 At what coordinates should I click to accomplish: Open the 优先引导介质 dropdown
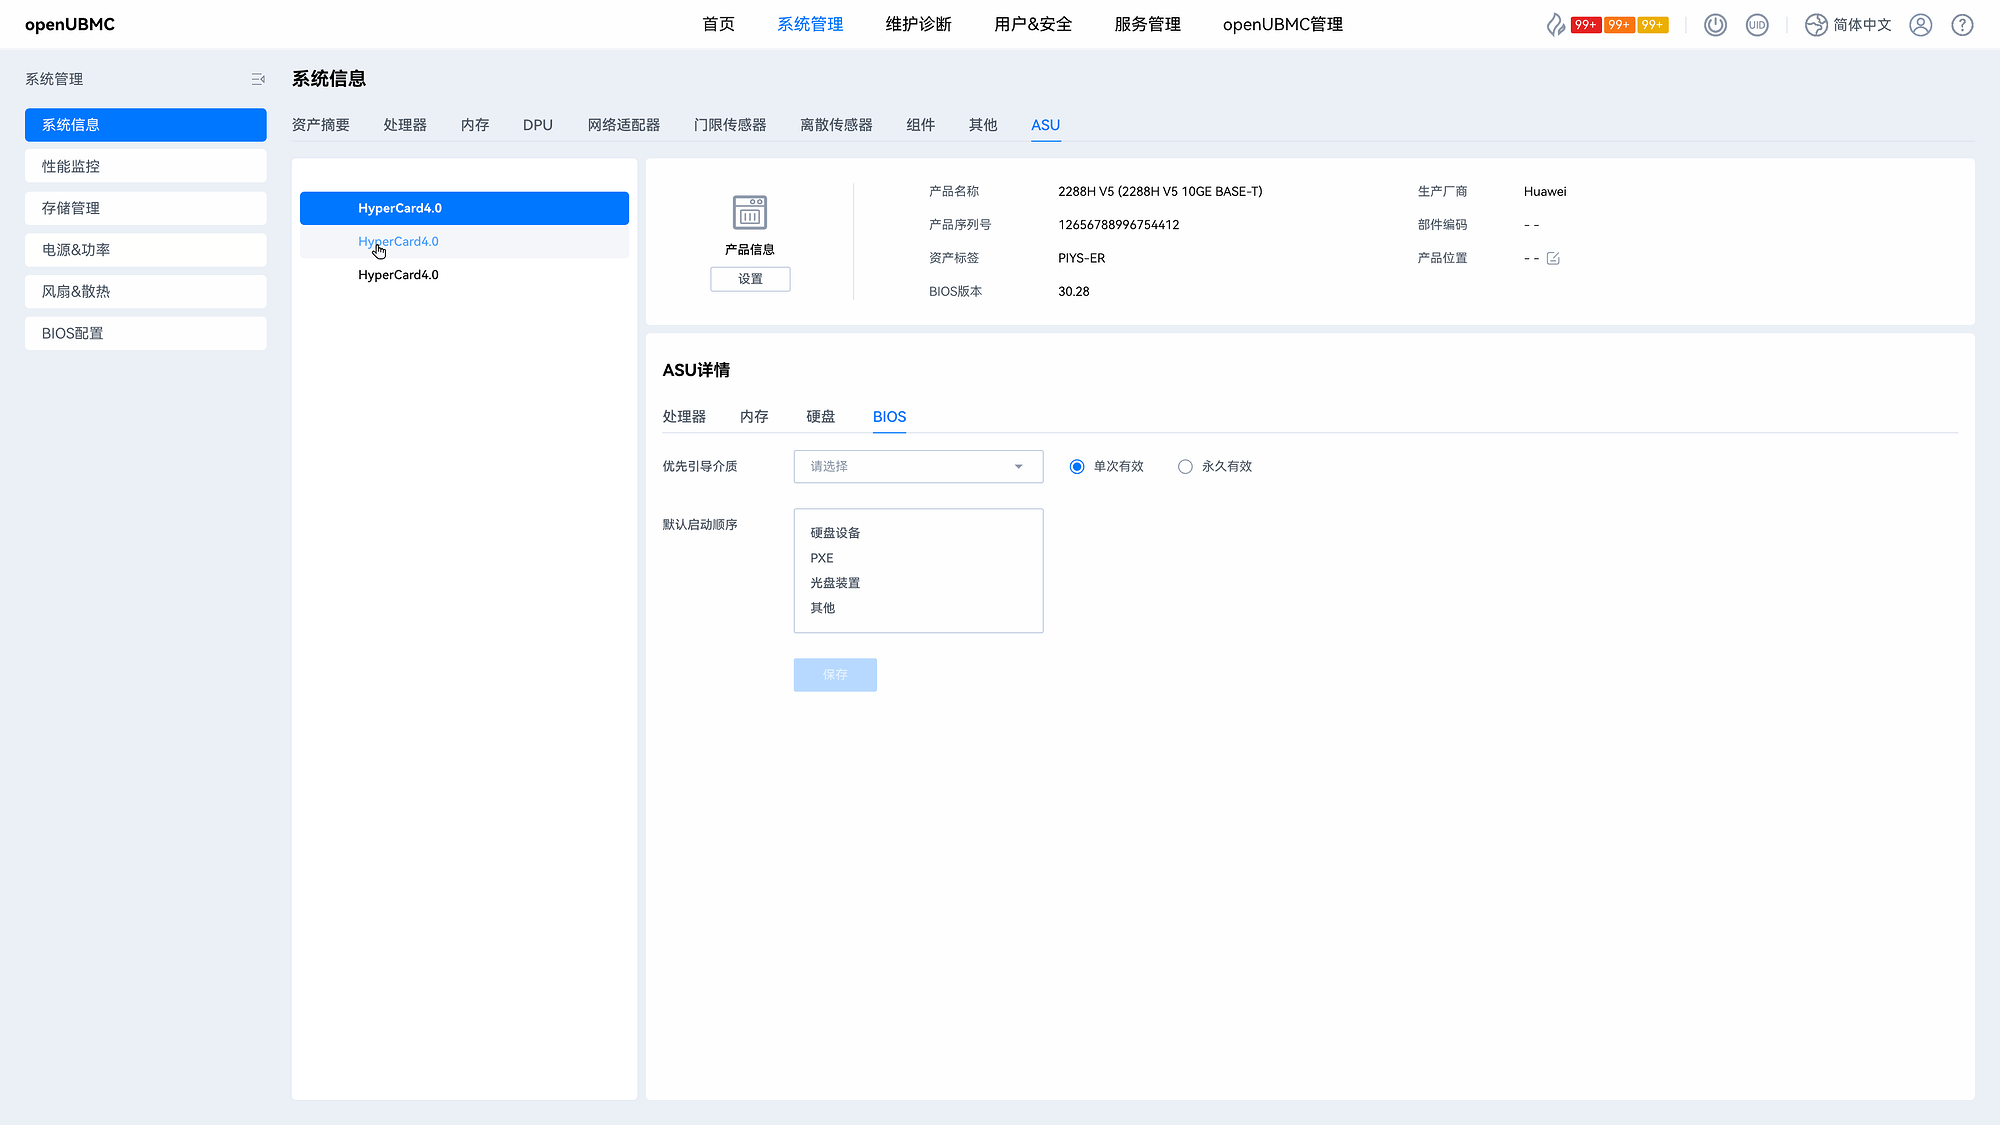point(918,467)
